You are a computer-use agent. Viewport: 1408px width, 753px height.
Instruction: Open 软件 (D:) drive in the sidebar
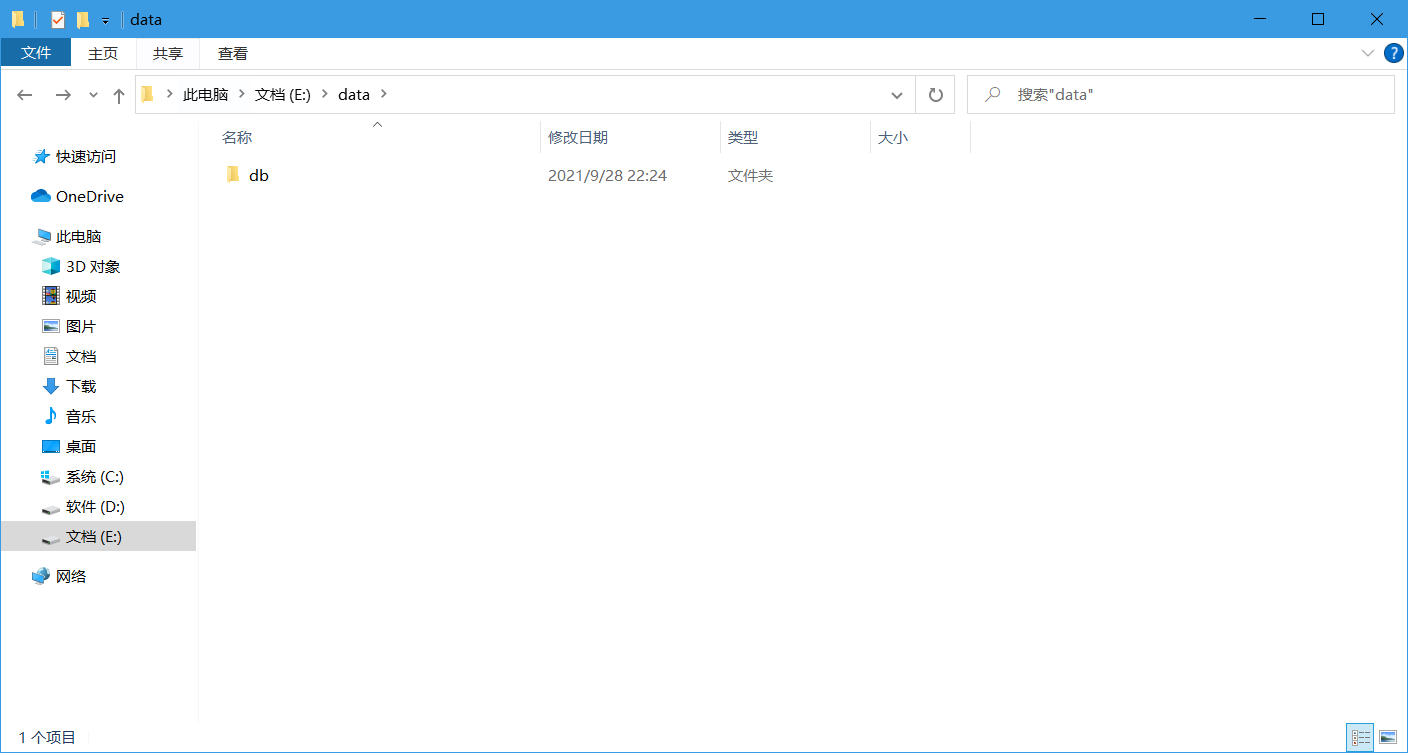coord(95,506)
